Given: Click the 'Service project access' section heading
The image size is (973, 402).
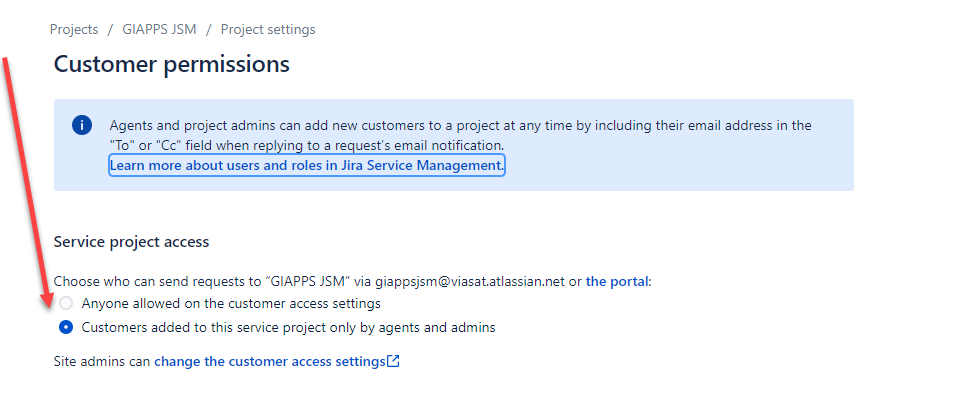Looking at the screenshot, I should (x=131, y=242).
